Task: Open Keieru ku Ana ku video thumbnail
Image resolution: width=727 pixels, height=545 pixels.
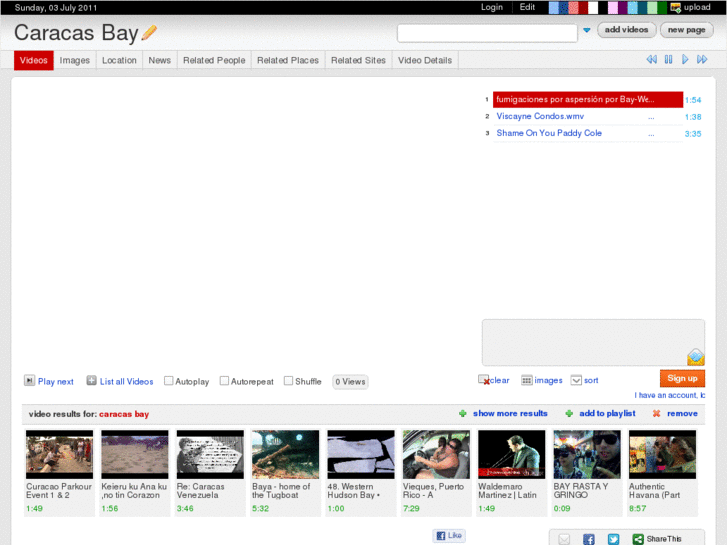Action: [135, 454]
